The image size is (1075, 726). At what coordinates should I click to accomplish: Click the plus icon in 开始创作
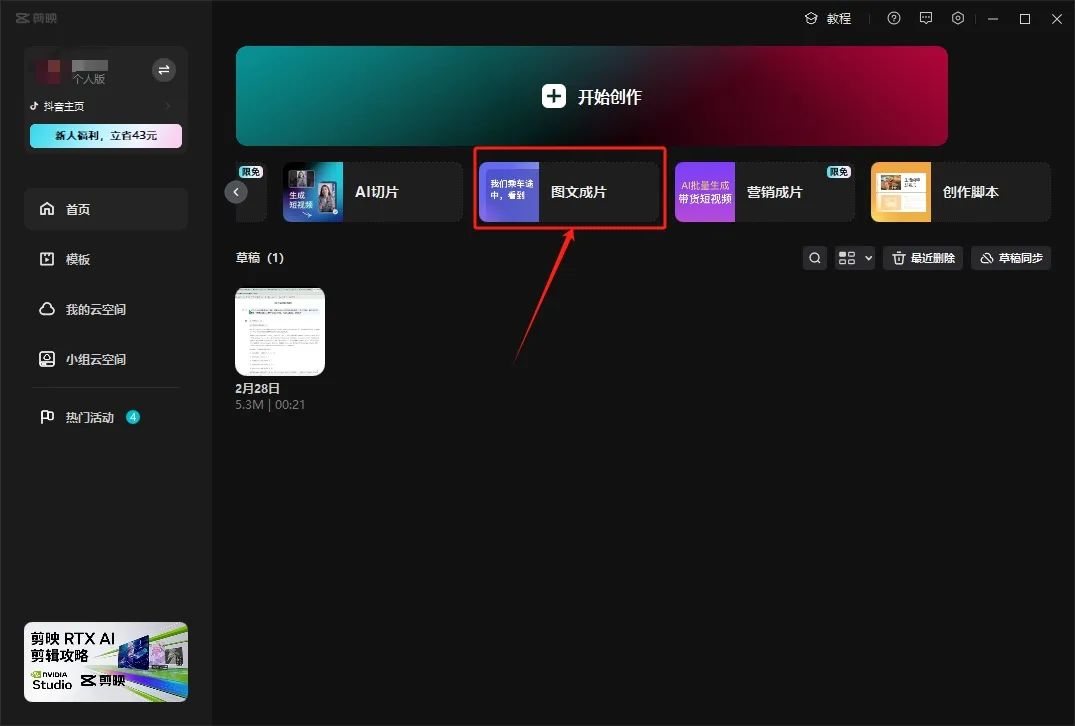pos(554,96)
